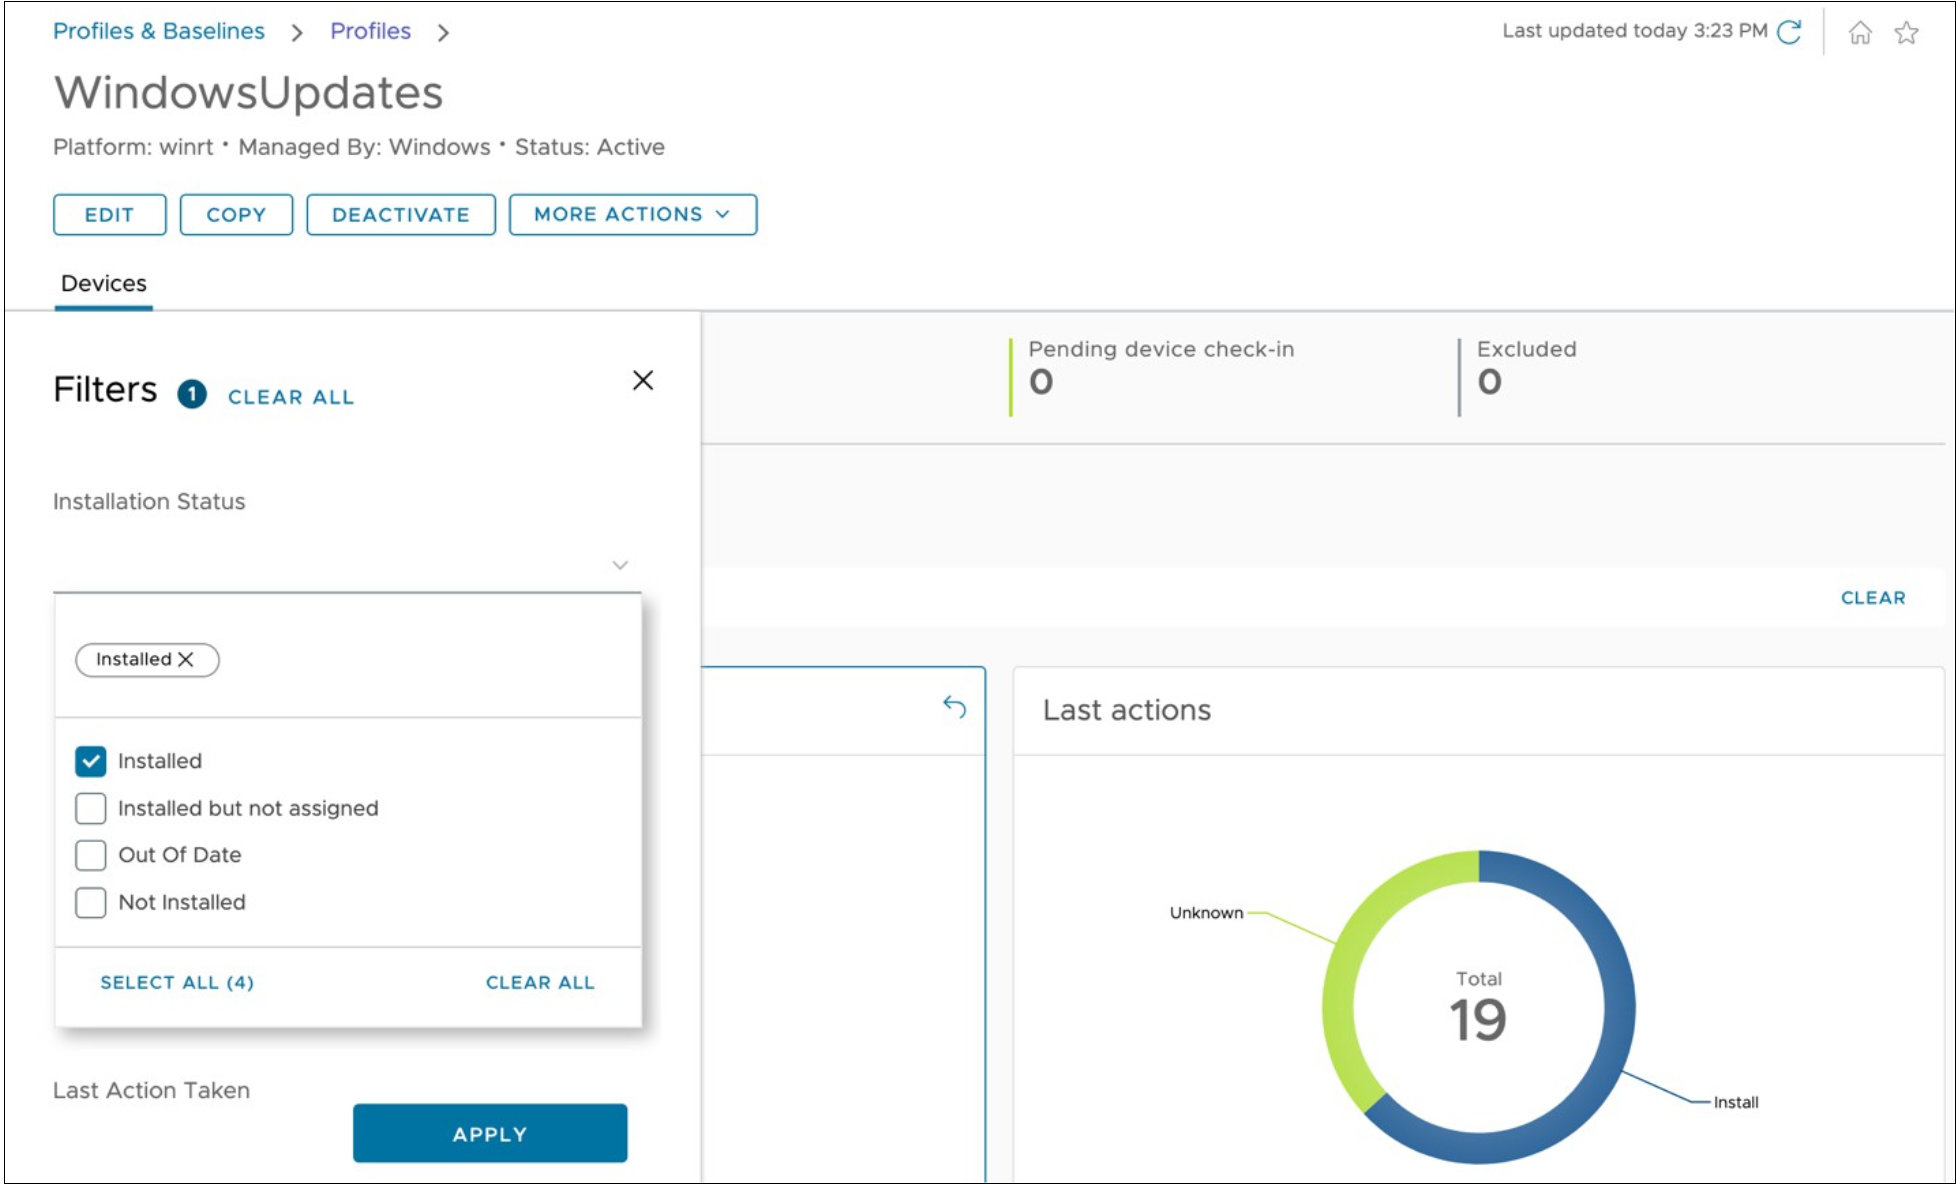Click the star favorite icon
The height and width of the screenshot is (1185, 1956).
(1906, 33)
